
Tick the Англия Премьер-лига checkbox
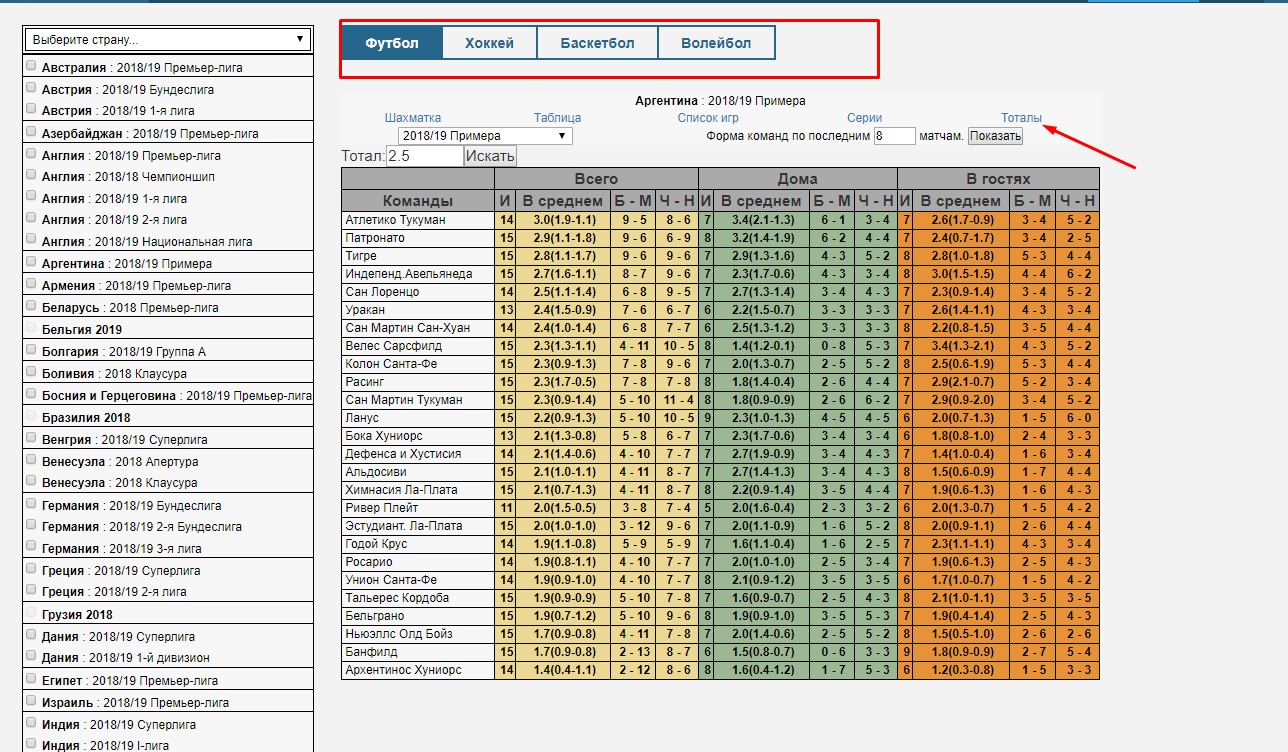pos(32,153)
